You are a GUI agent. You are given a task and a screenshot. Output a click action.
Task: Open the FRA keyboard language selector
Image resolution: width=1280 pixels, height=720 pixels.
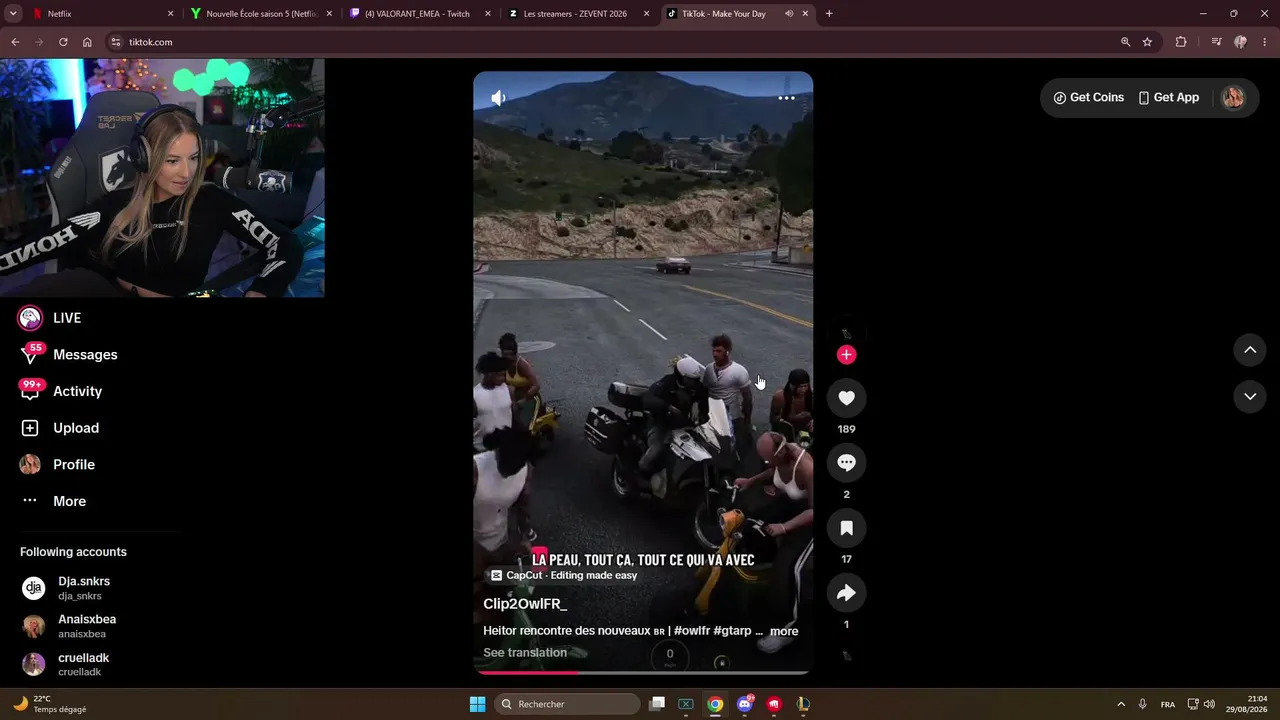[1168, 704]
